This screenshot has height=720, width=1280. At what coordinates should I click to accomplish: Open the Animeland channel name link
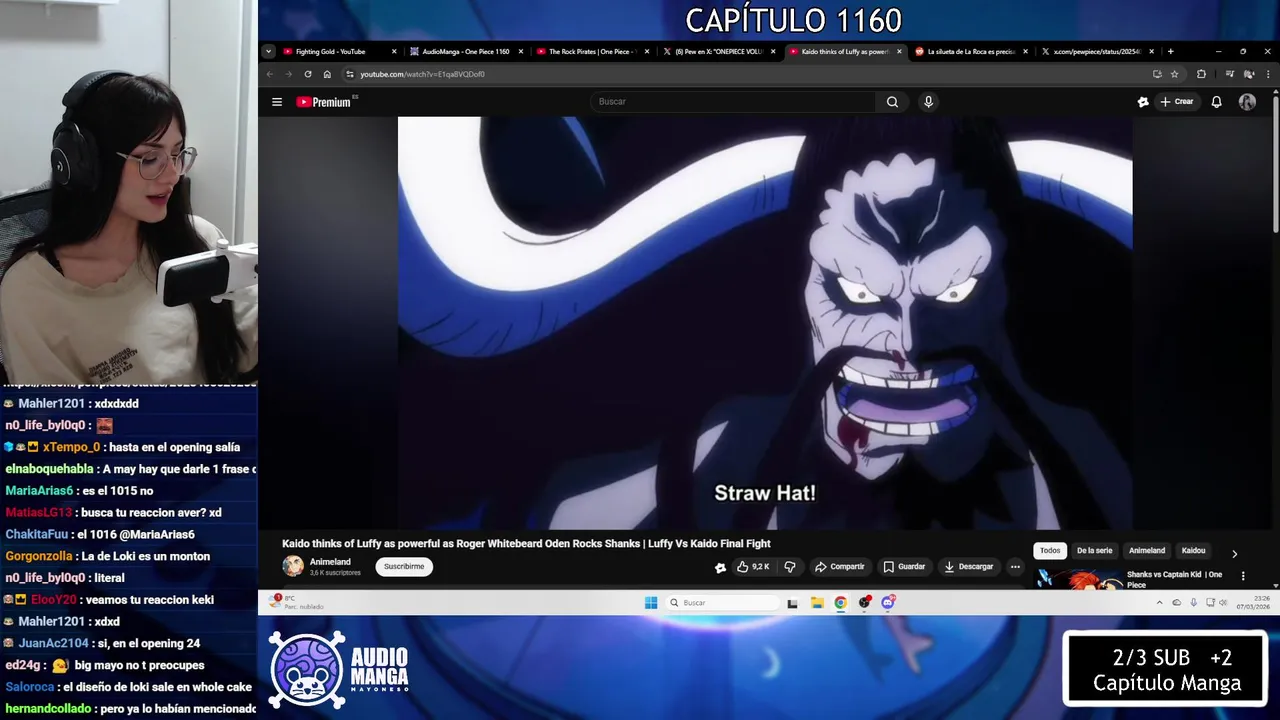(x=330, y=562)
